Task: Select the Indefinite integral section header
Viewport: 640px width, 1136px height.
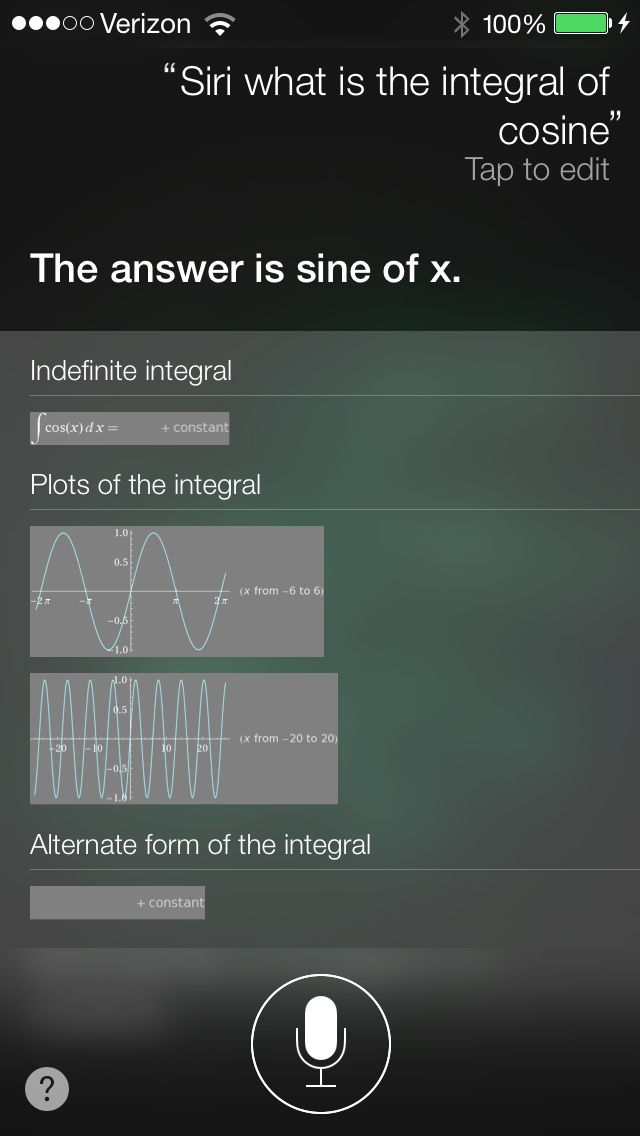Action: pyautogui.click(x=130, y=370)
